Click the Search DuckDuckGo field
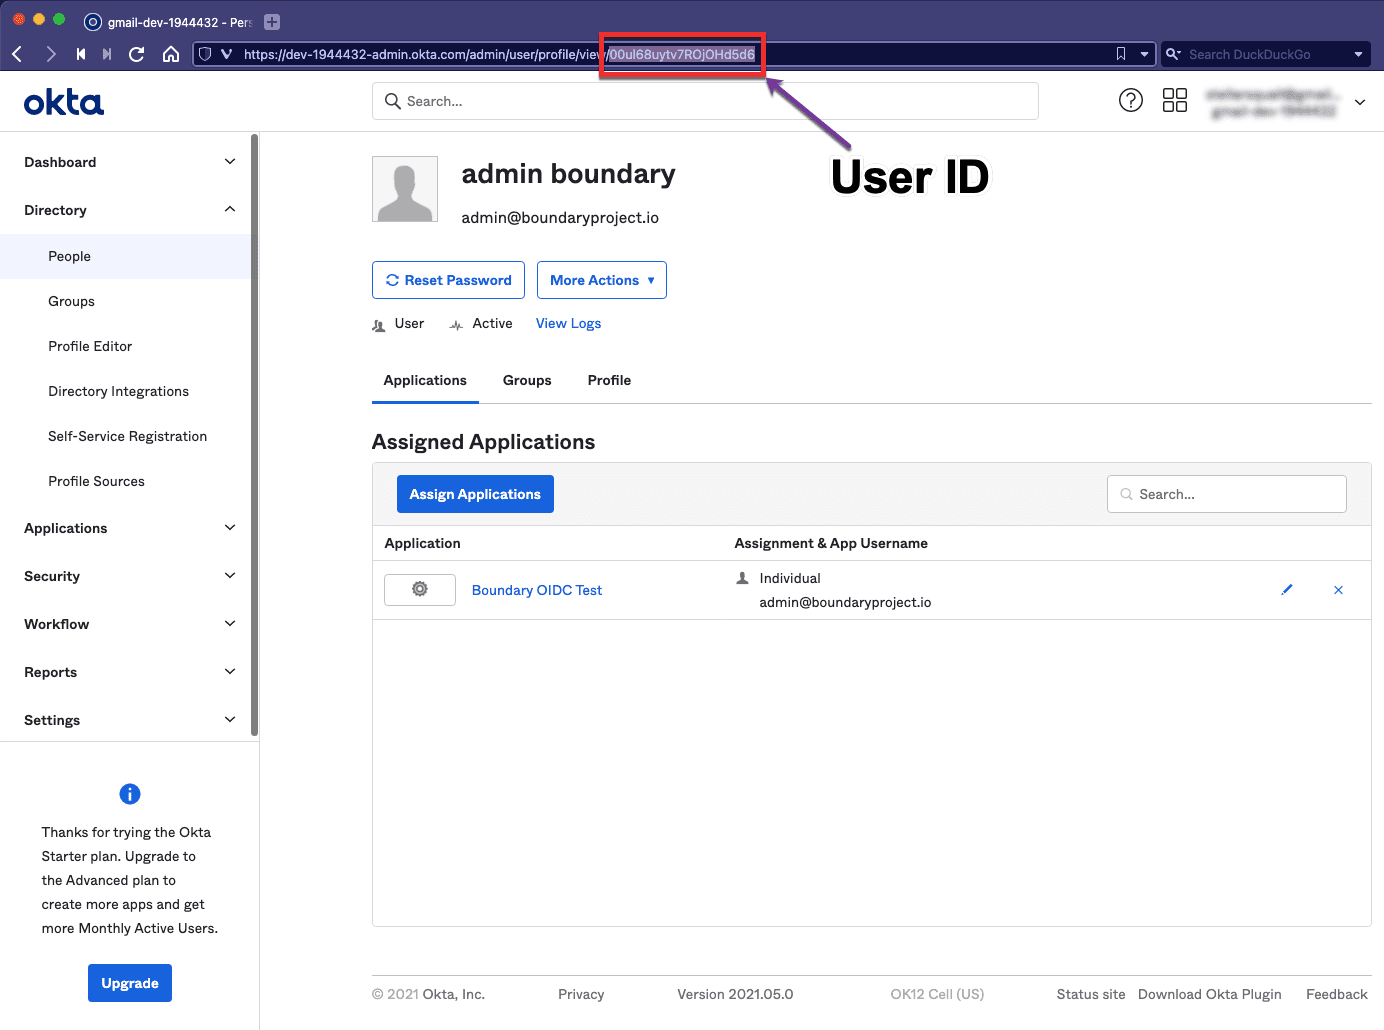 (1265, 54)
